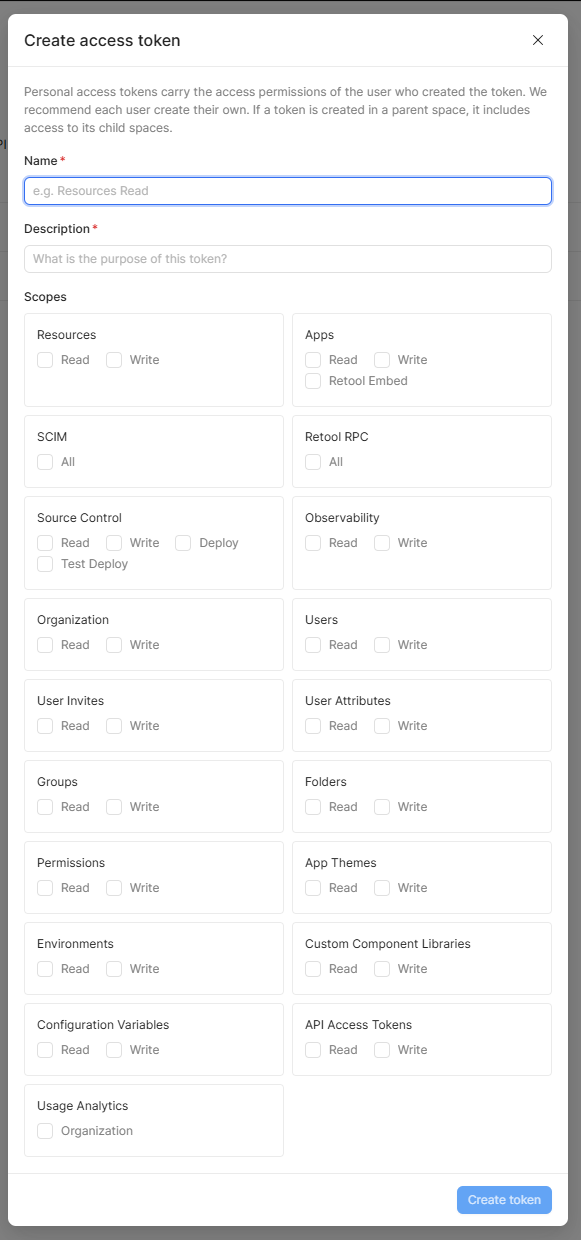Check Deploy under Source Control
The width and height of the screenshot is (581, 1240).
tap(183, 543)
